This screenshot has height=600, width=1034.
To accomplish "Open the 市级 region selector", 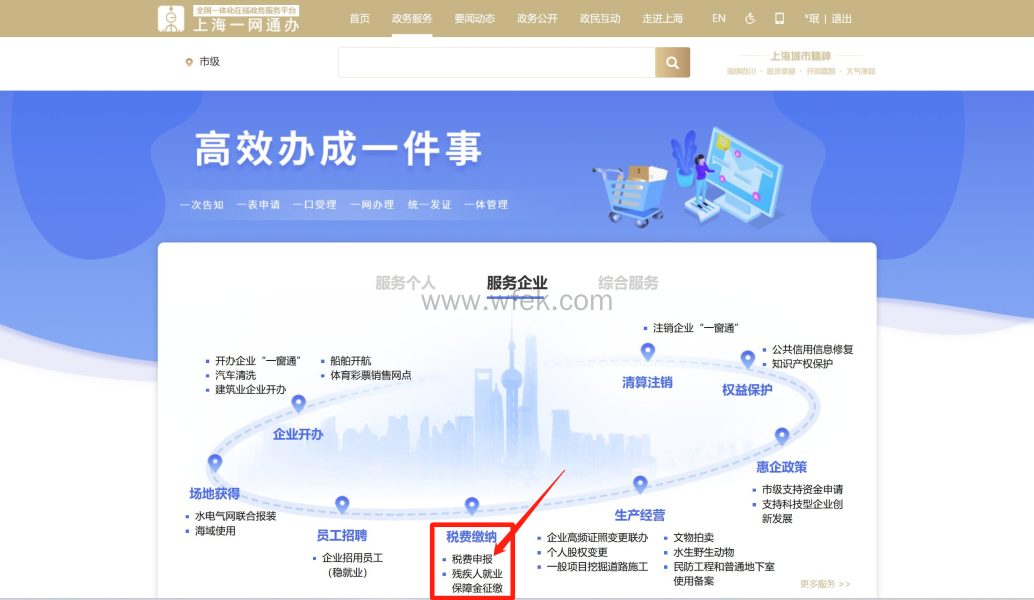I will [x=203, y=62].
